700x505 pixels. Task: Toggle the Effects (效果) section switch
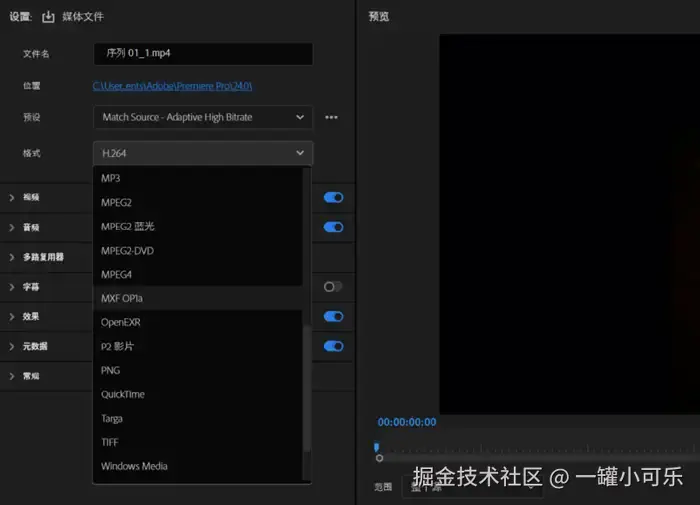(333, 317)
